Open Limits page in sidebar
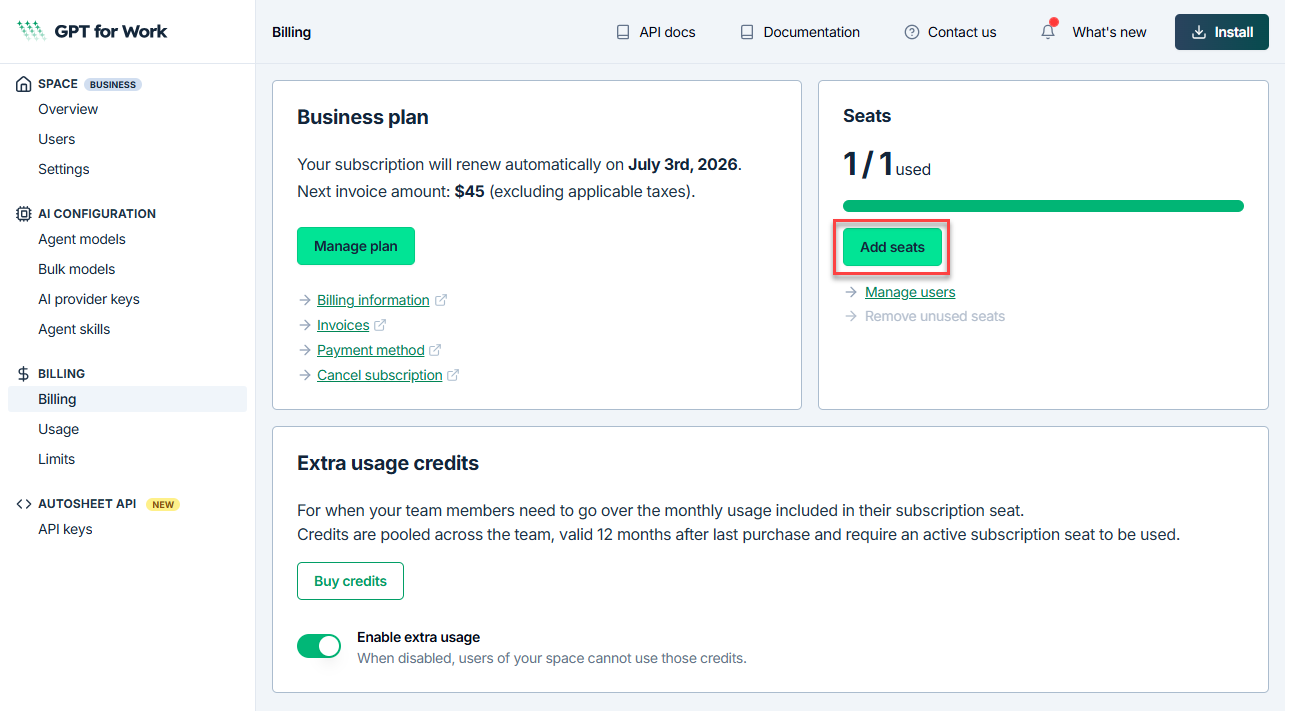 tap(57, 459)
